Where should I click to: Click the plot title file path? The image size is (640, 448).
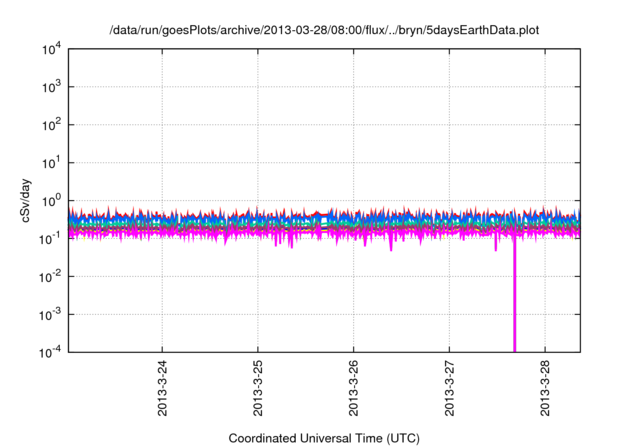(324, 30)
